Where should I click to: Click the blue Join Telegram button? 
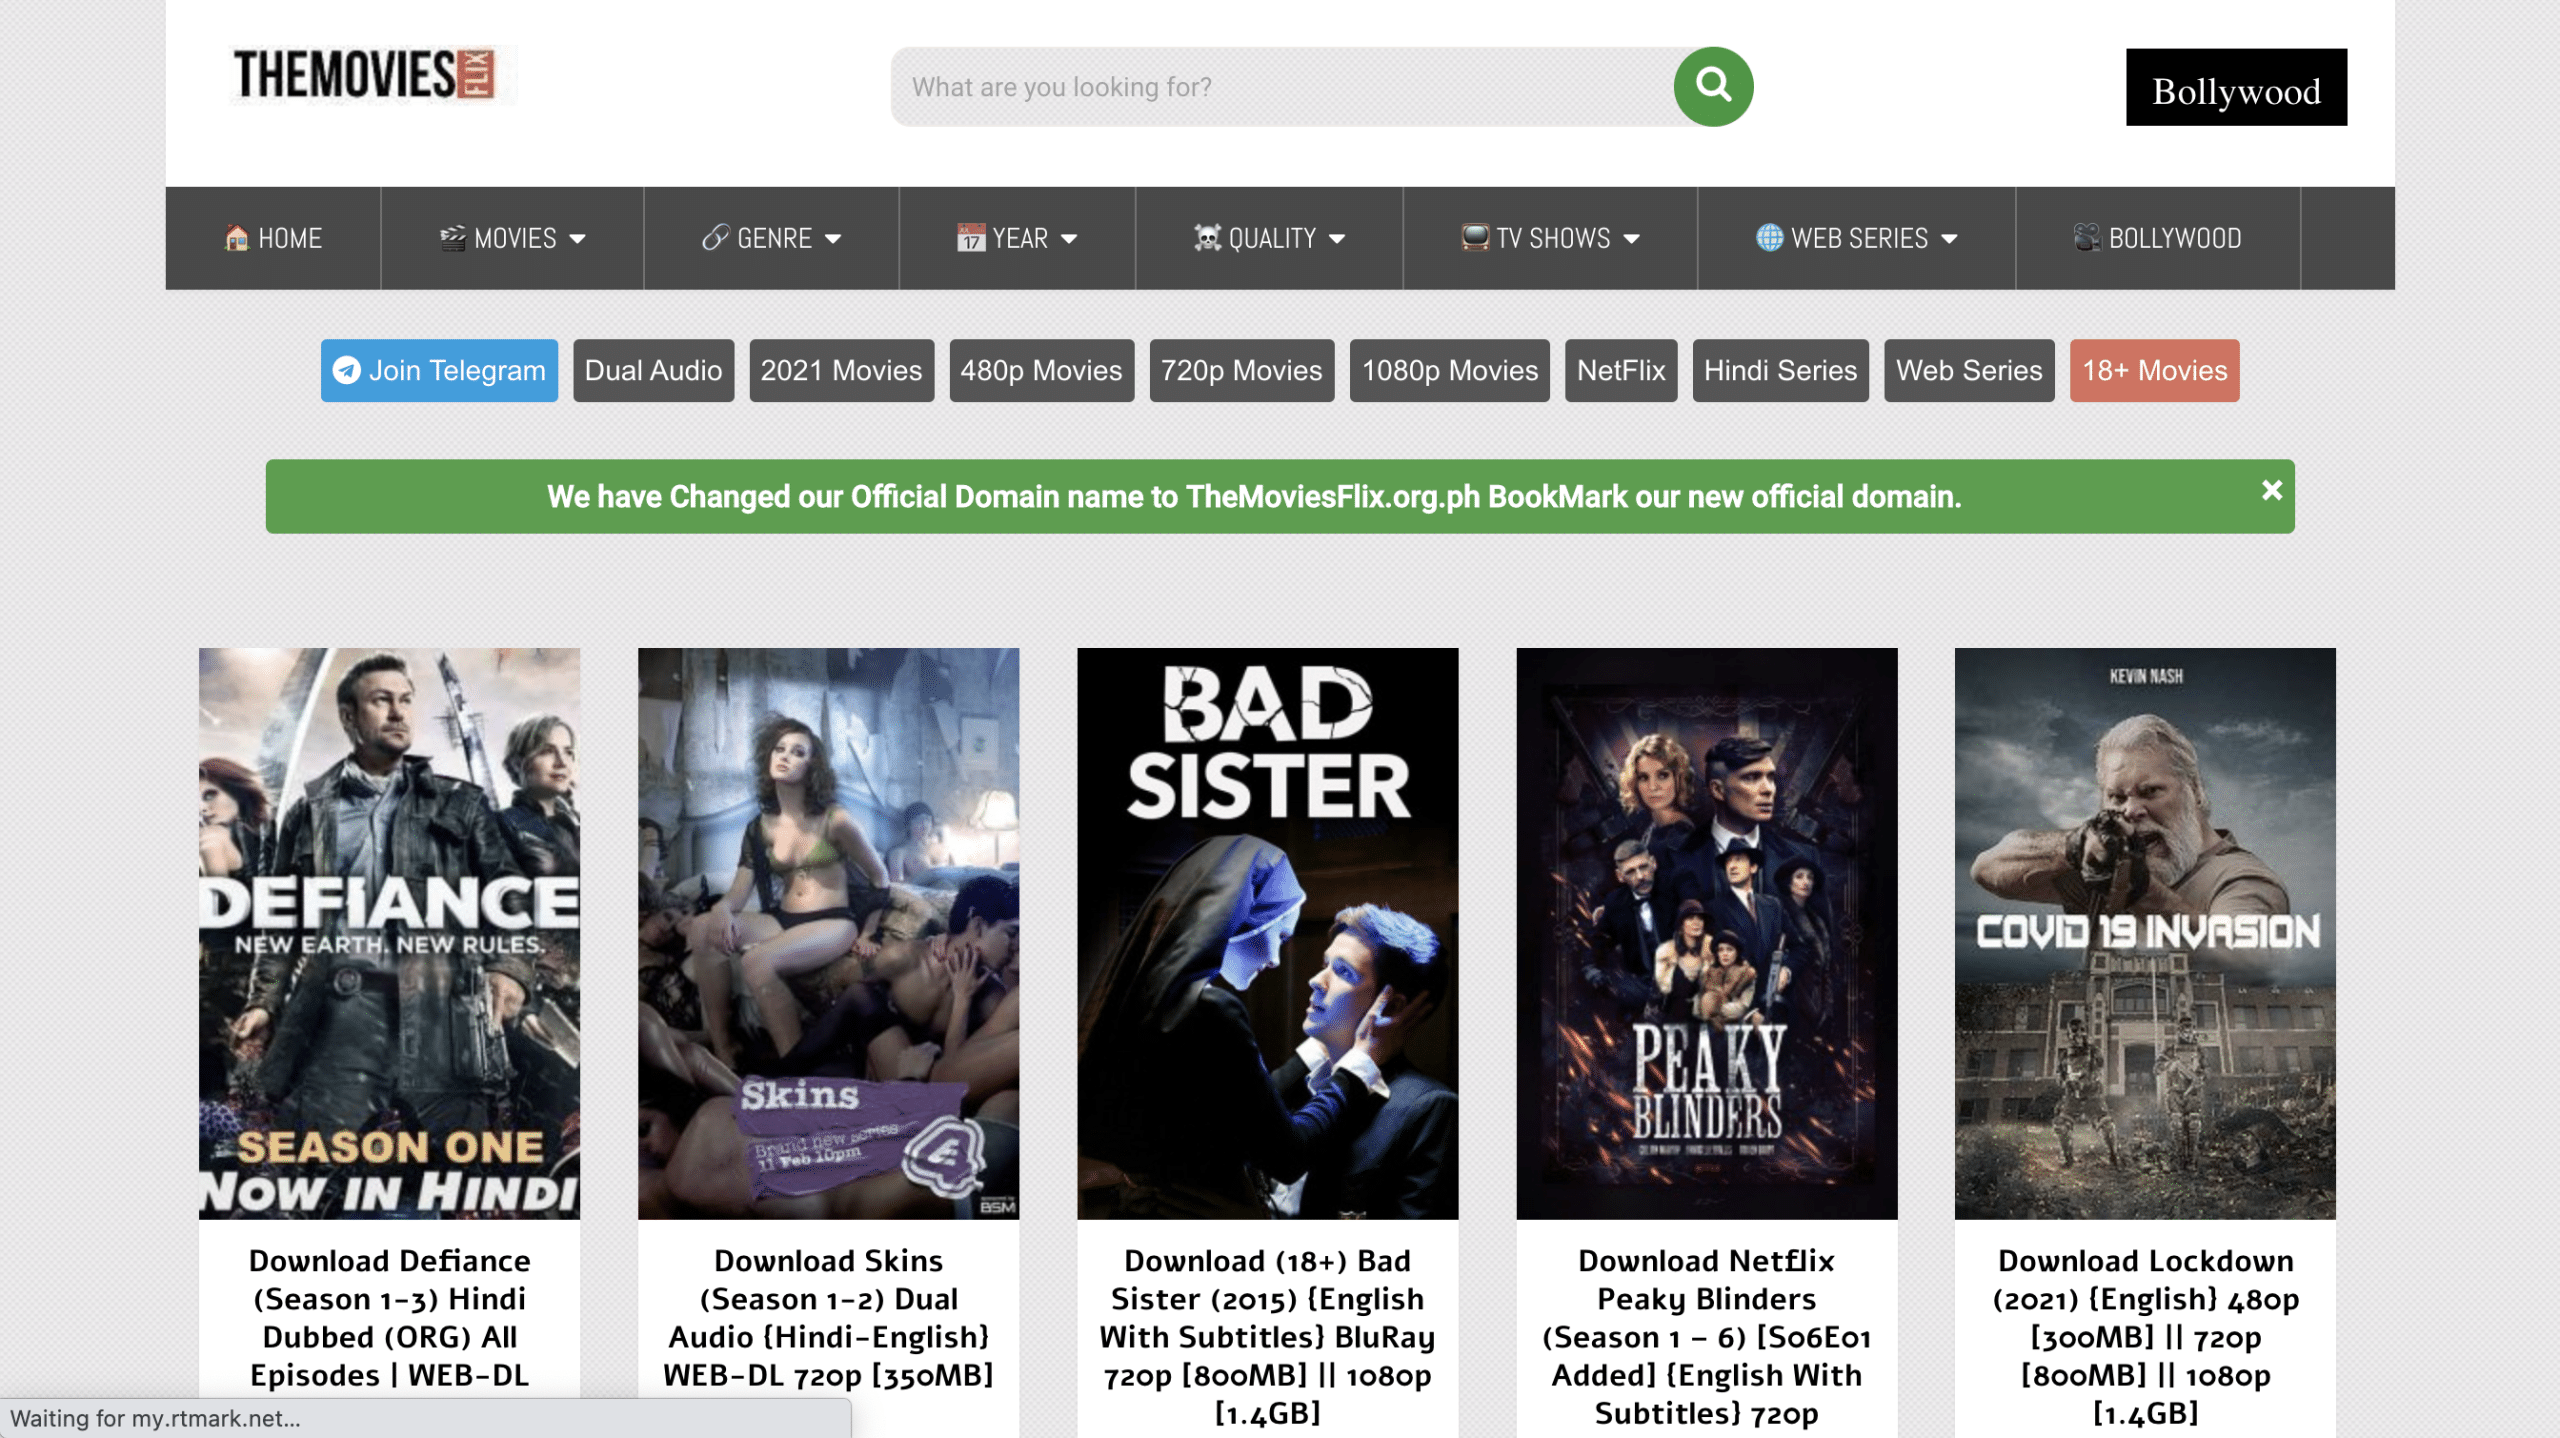(439, 371)
